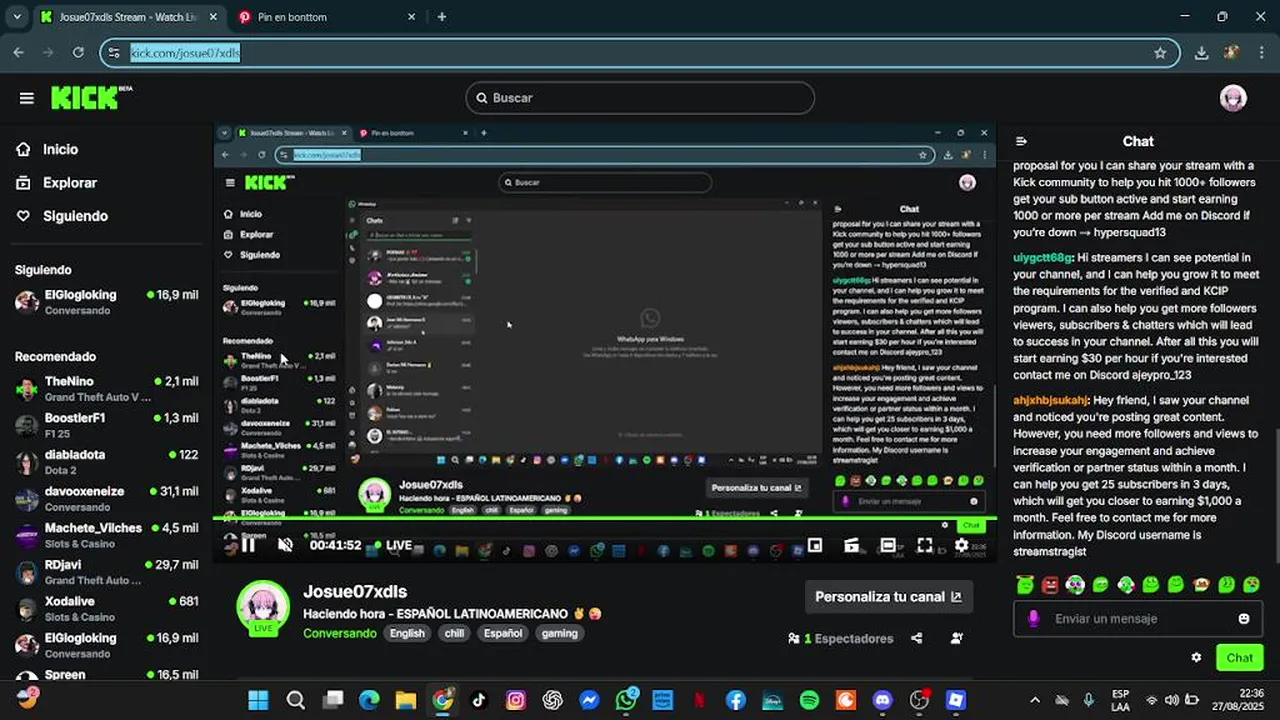This screenshot has height=720, width=1280.
Task: Open the hamburger sidebar menu
Action: click(27, 98)
